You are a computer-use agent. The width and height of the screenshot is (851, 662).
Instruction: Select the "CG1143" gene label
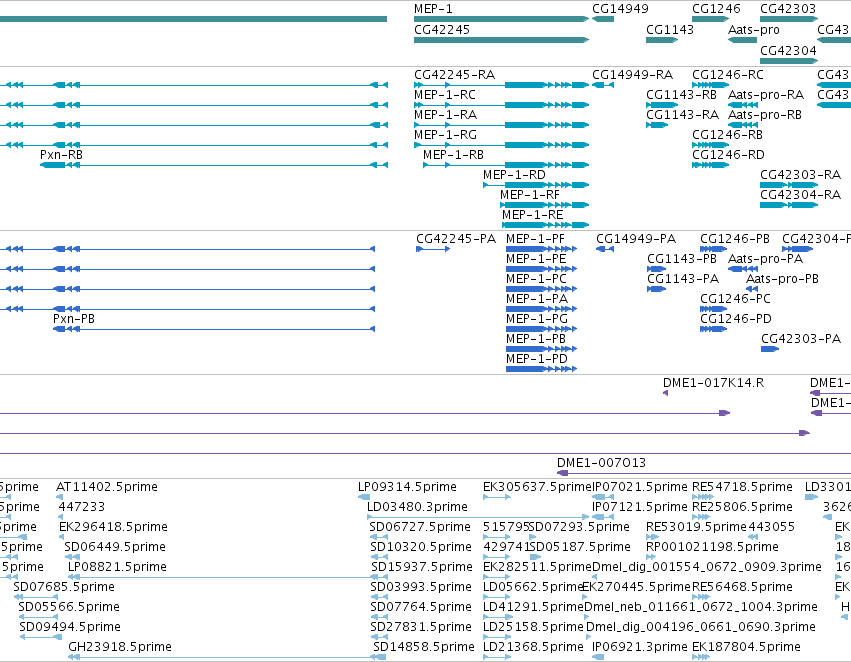pyautogui.click(x=670, y=30)
